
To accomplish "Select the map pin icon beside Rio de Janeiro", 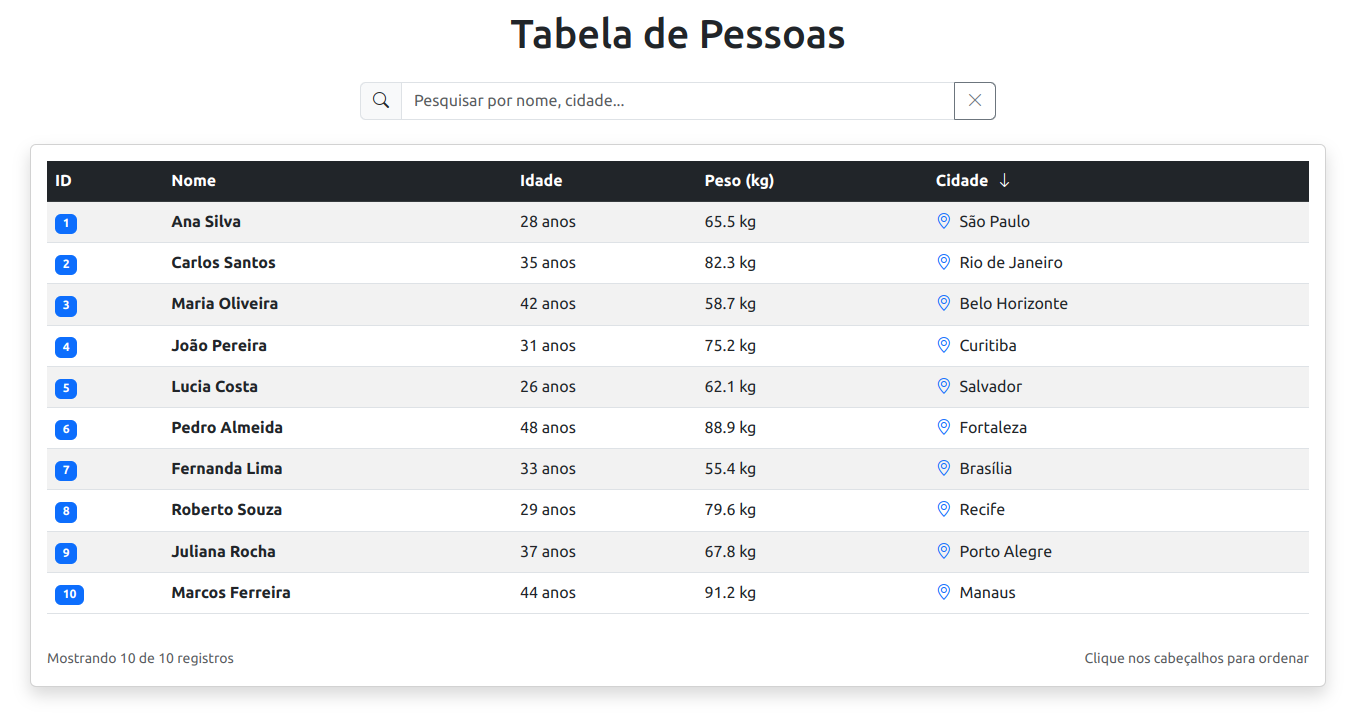I will pos(943,262).
